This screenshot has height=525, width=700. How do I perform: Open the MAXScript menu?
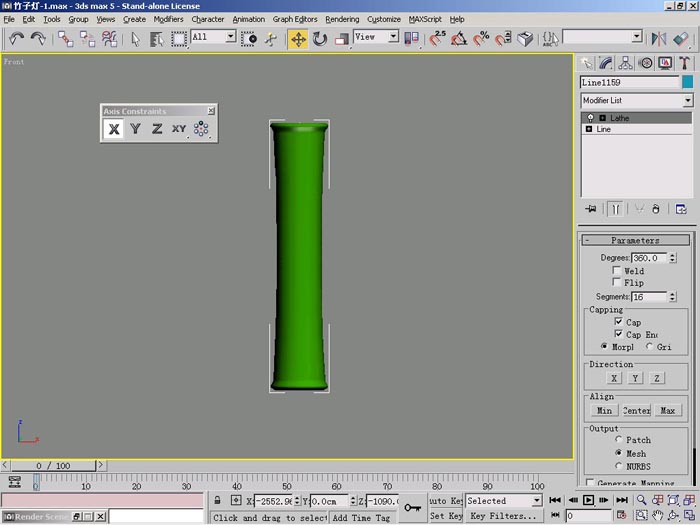(425, 19)
